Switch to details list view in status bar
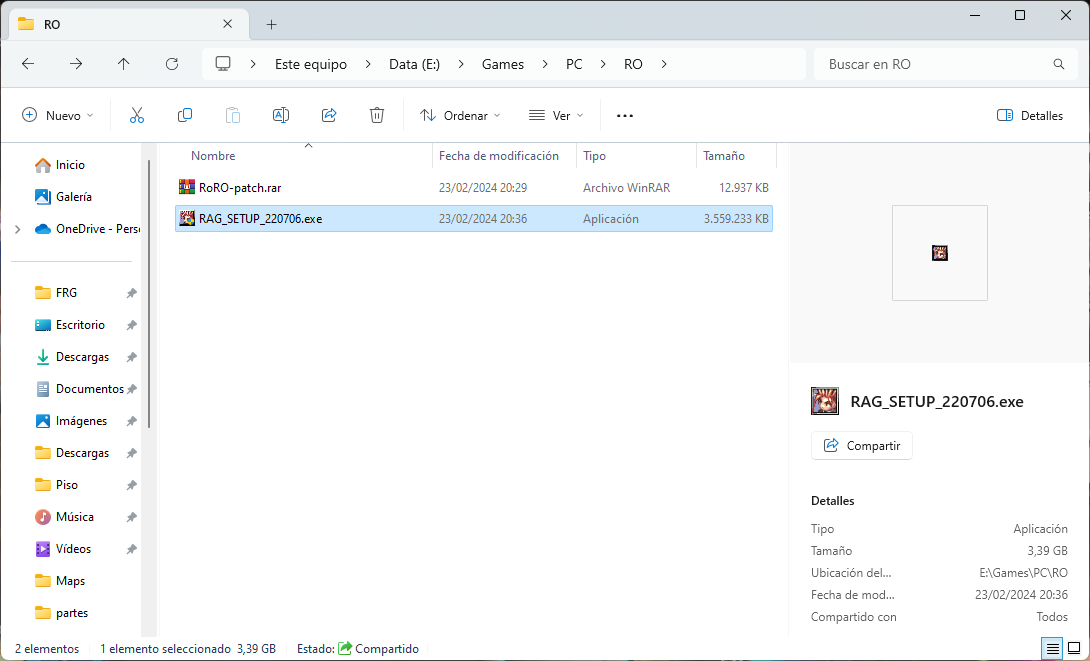The image size is (1090, 661). (1052, 649)
